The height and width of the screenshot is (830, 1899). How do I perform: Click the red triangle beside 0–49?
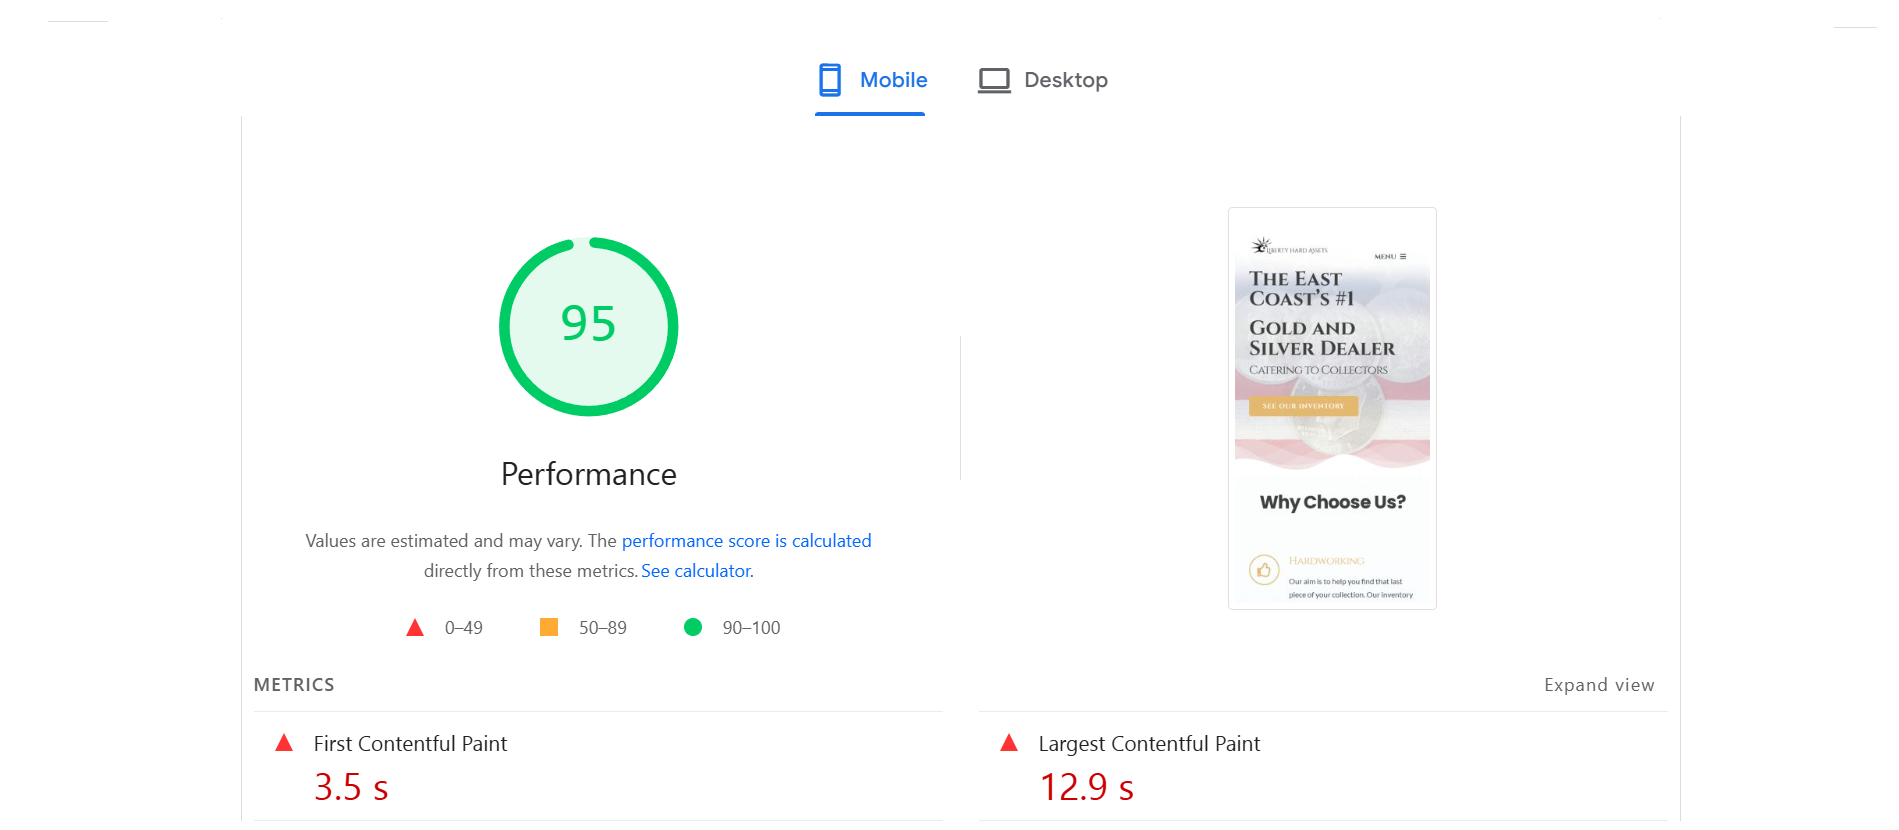[415, 628]
